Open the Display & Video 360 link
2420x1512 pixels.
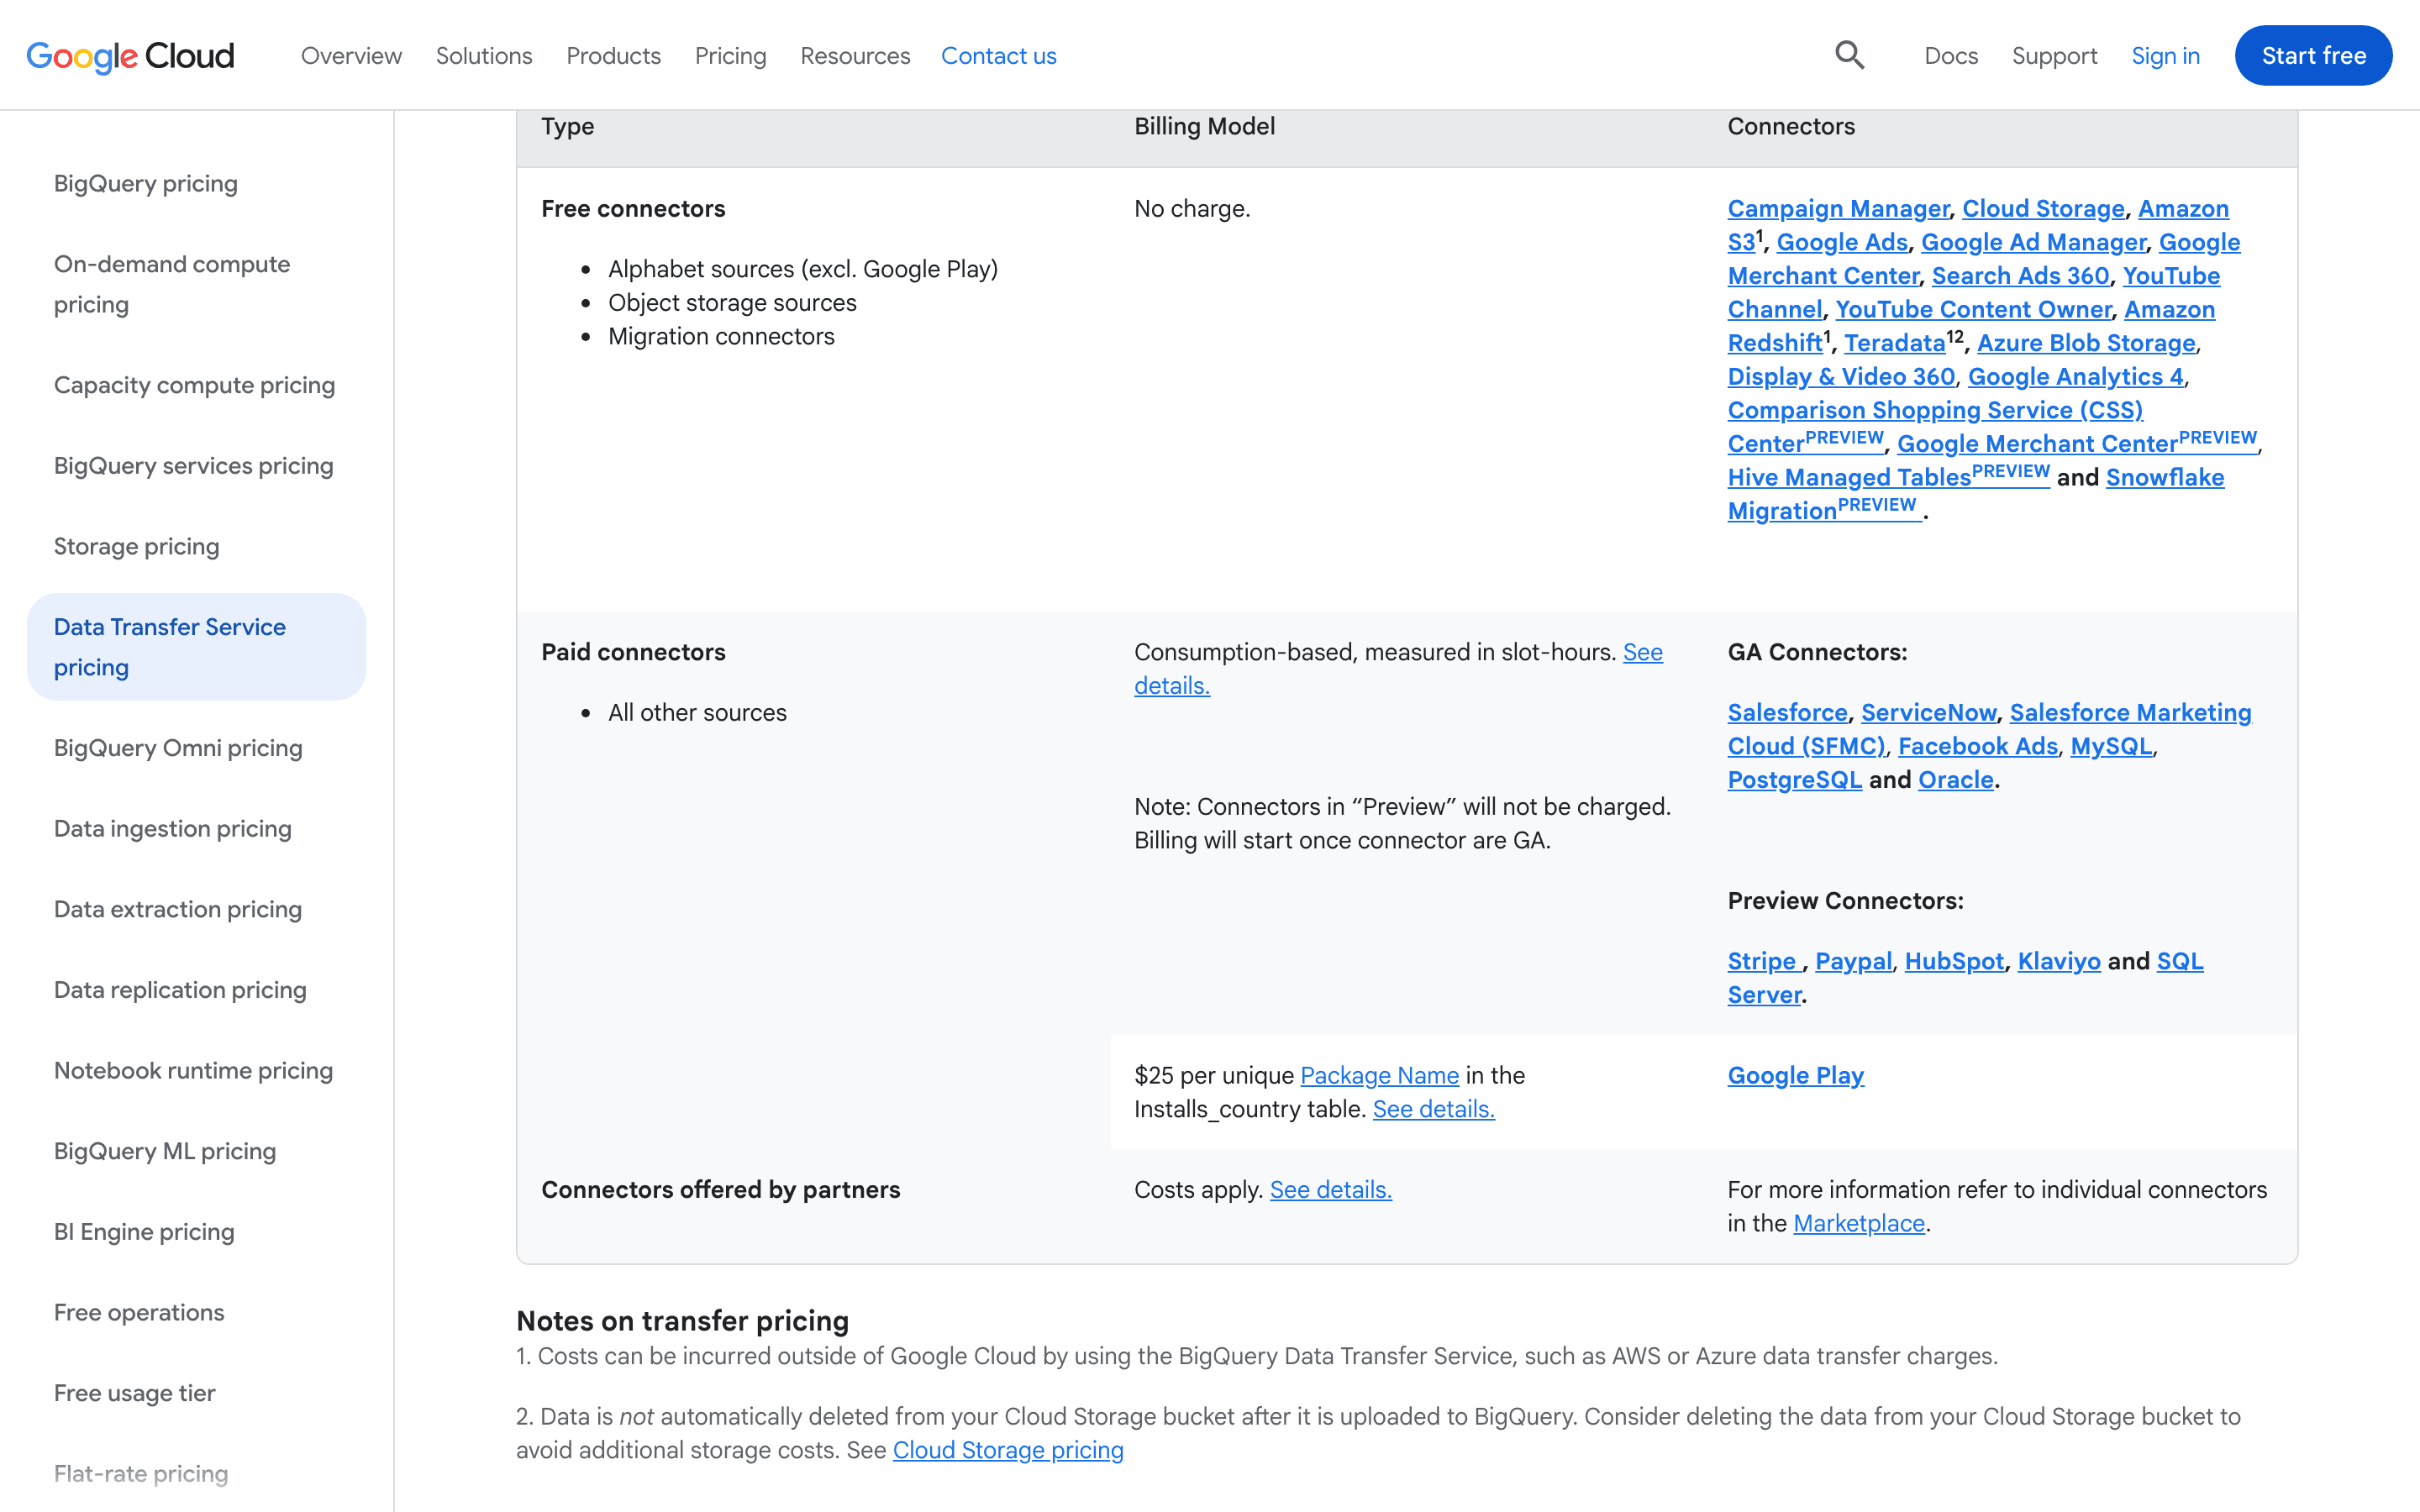[1841, 377]
